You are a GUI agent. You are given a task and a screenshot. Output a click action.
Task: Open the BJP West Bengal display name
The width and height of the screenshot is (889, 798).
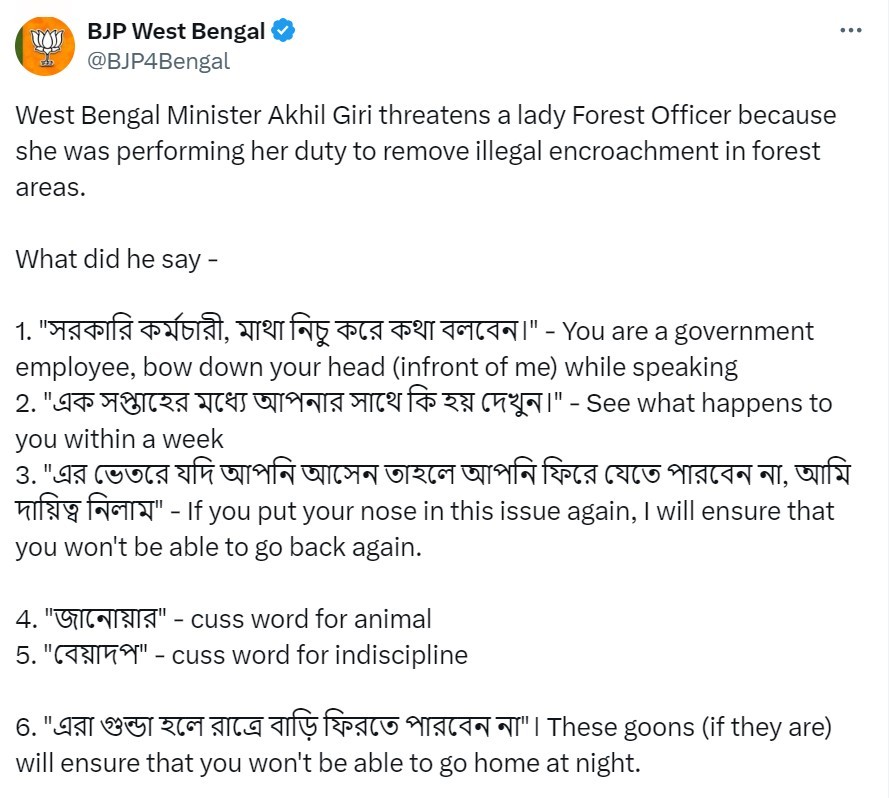[x=176, y=31]
